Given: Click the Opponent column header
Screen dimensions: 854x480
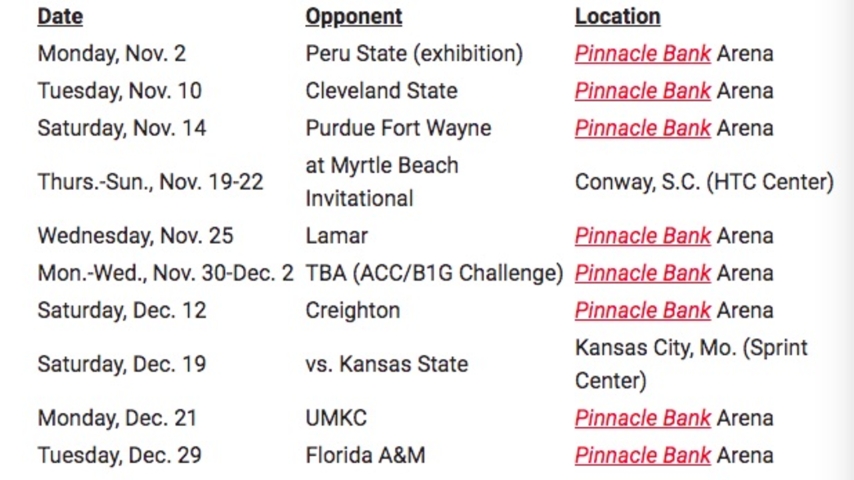Looking at the screenshot, I should click(353, 16).
